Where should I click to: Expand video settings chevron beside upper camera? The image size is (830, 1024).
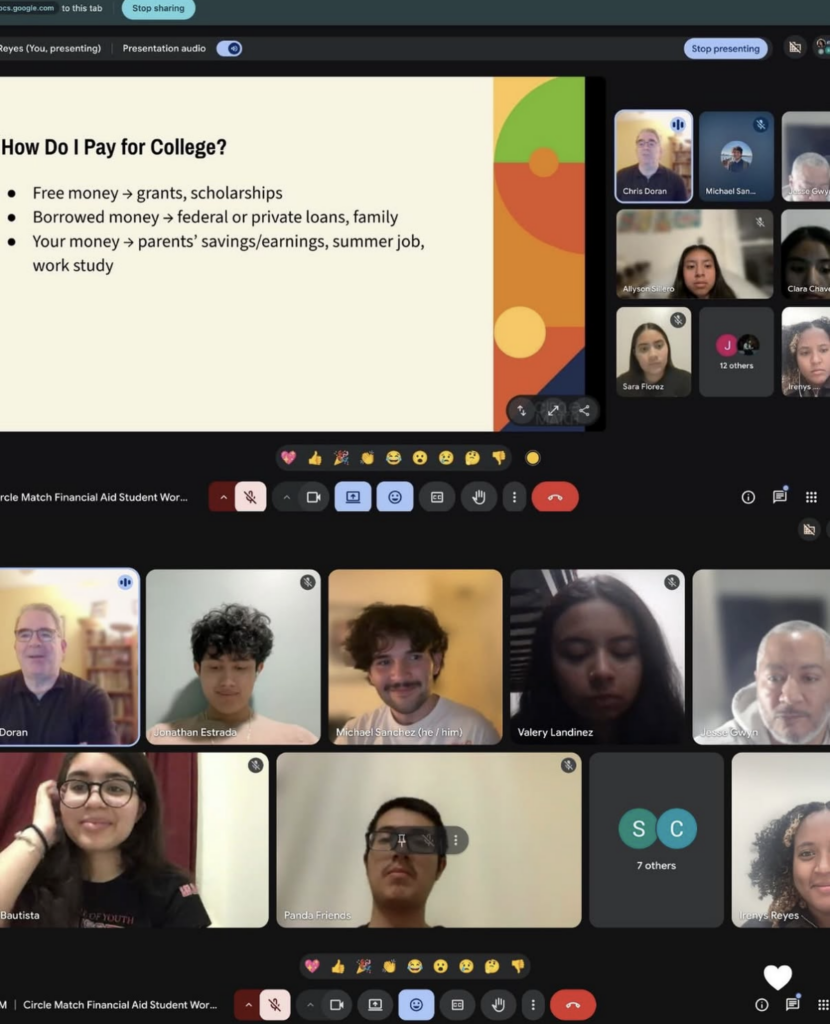point(286,497)
